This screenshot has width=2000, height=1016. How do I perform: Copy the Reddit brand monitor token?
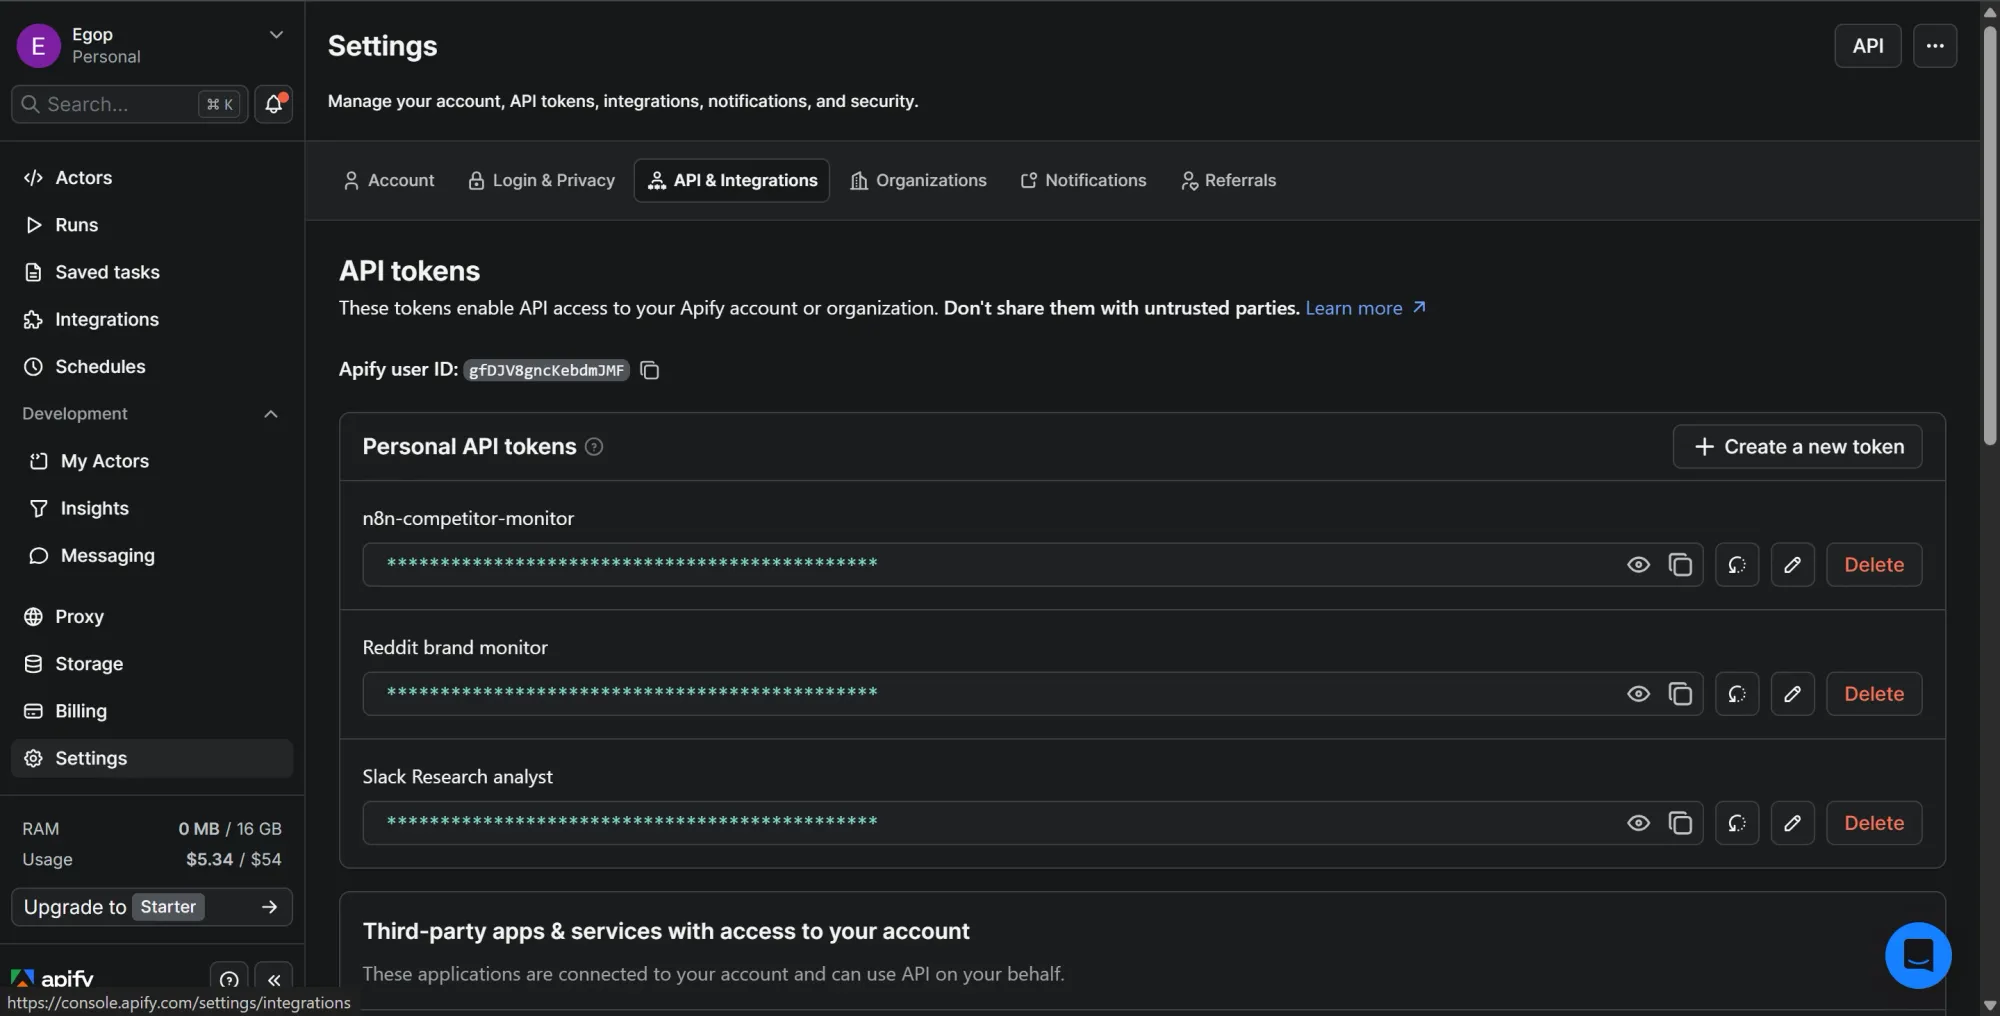click(1680, 694)
